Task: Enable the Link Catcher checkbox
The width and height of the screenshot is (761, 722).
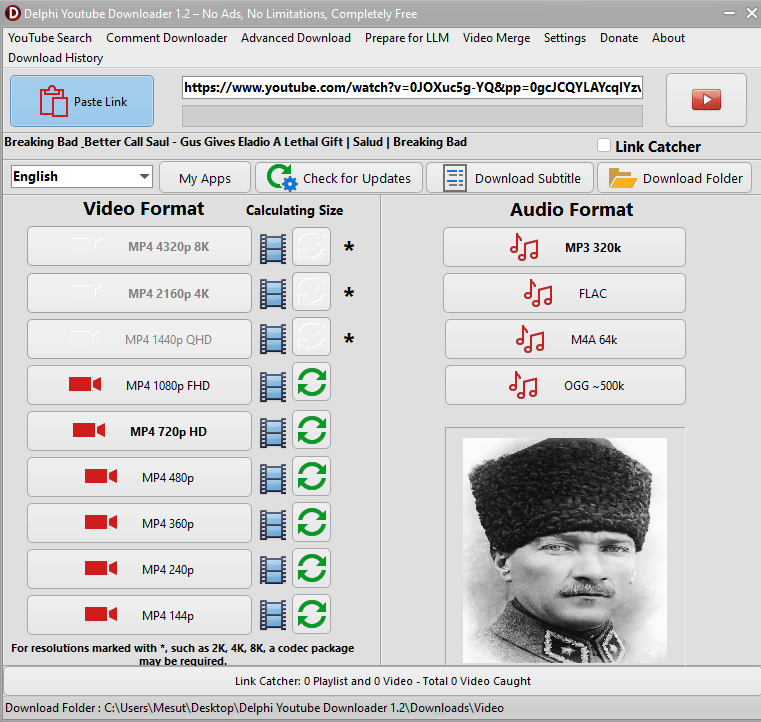Action: coord(604,145)
